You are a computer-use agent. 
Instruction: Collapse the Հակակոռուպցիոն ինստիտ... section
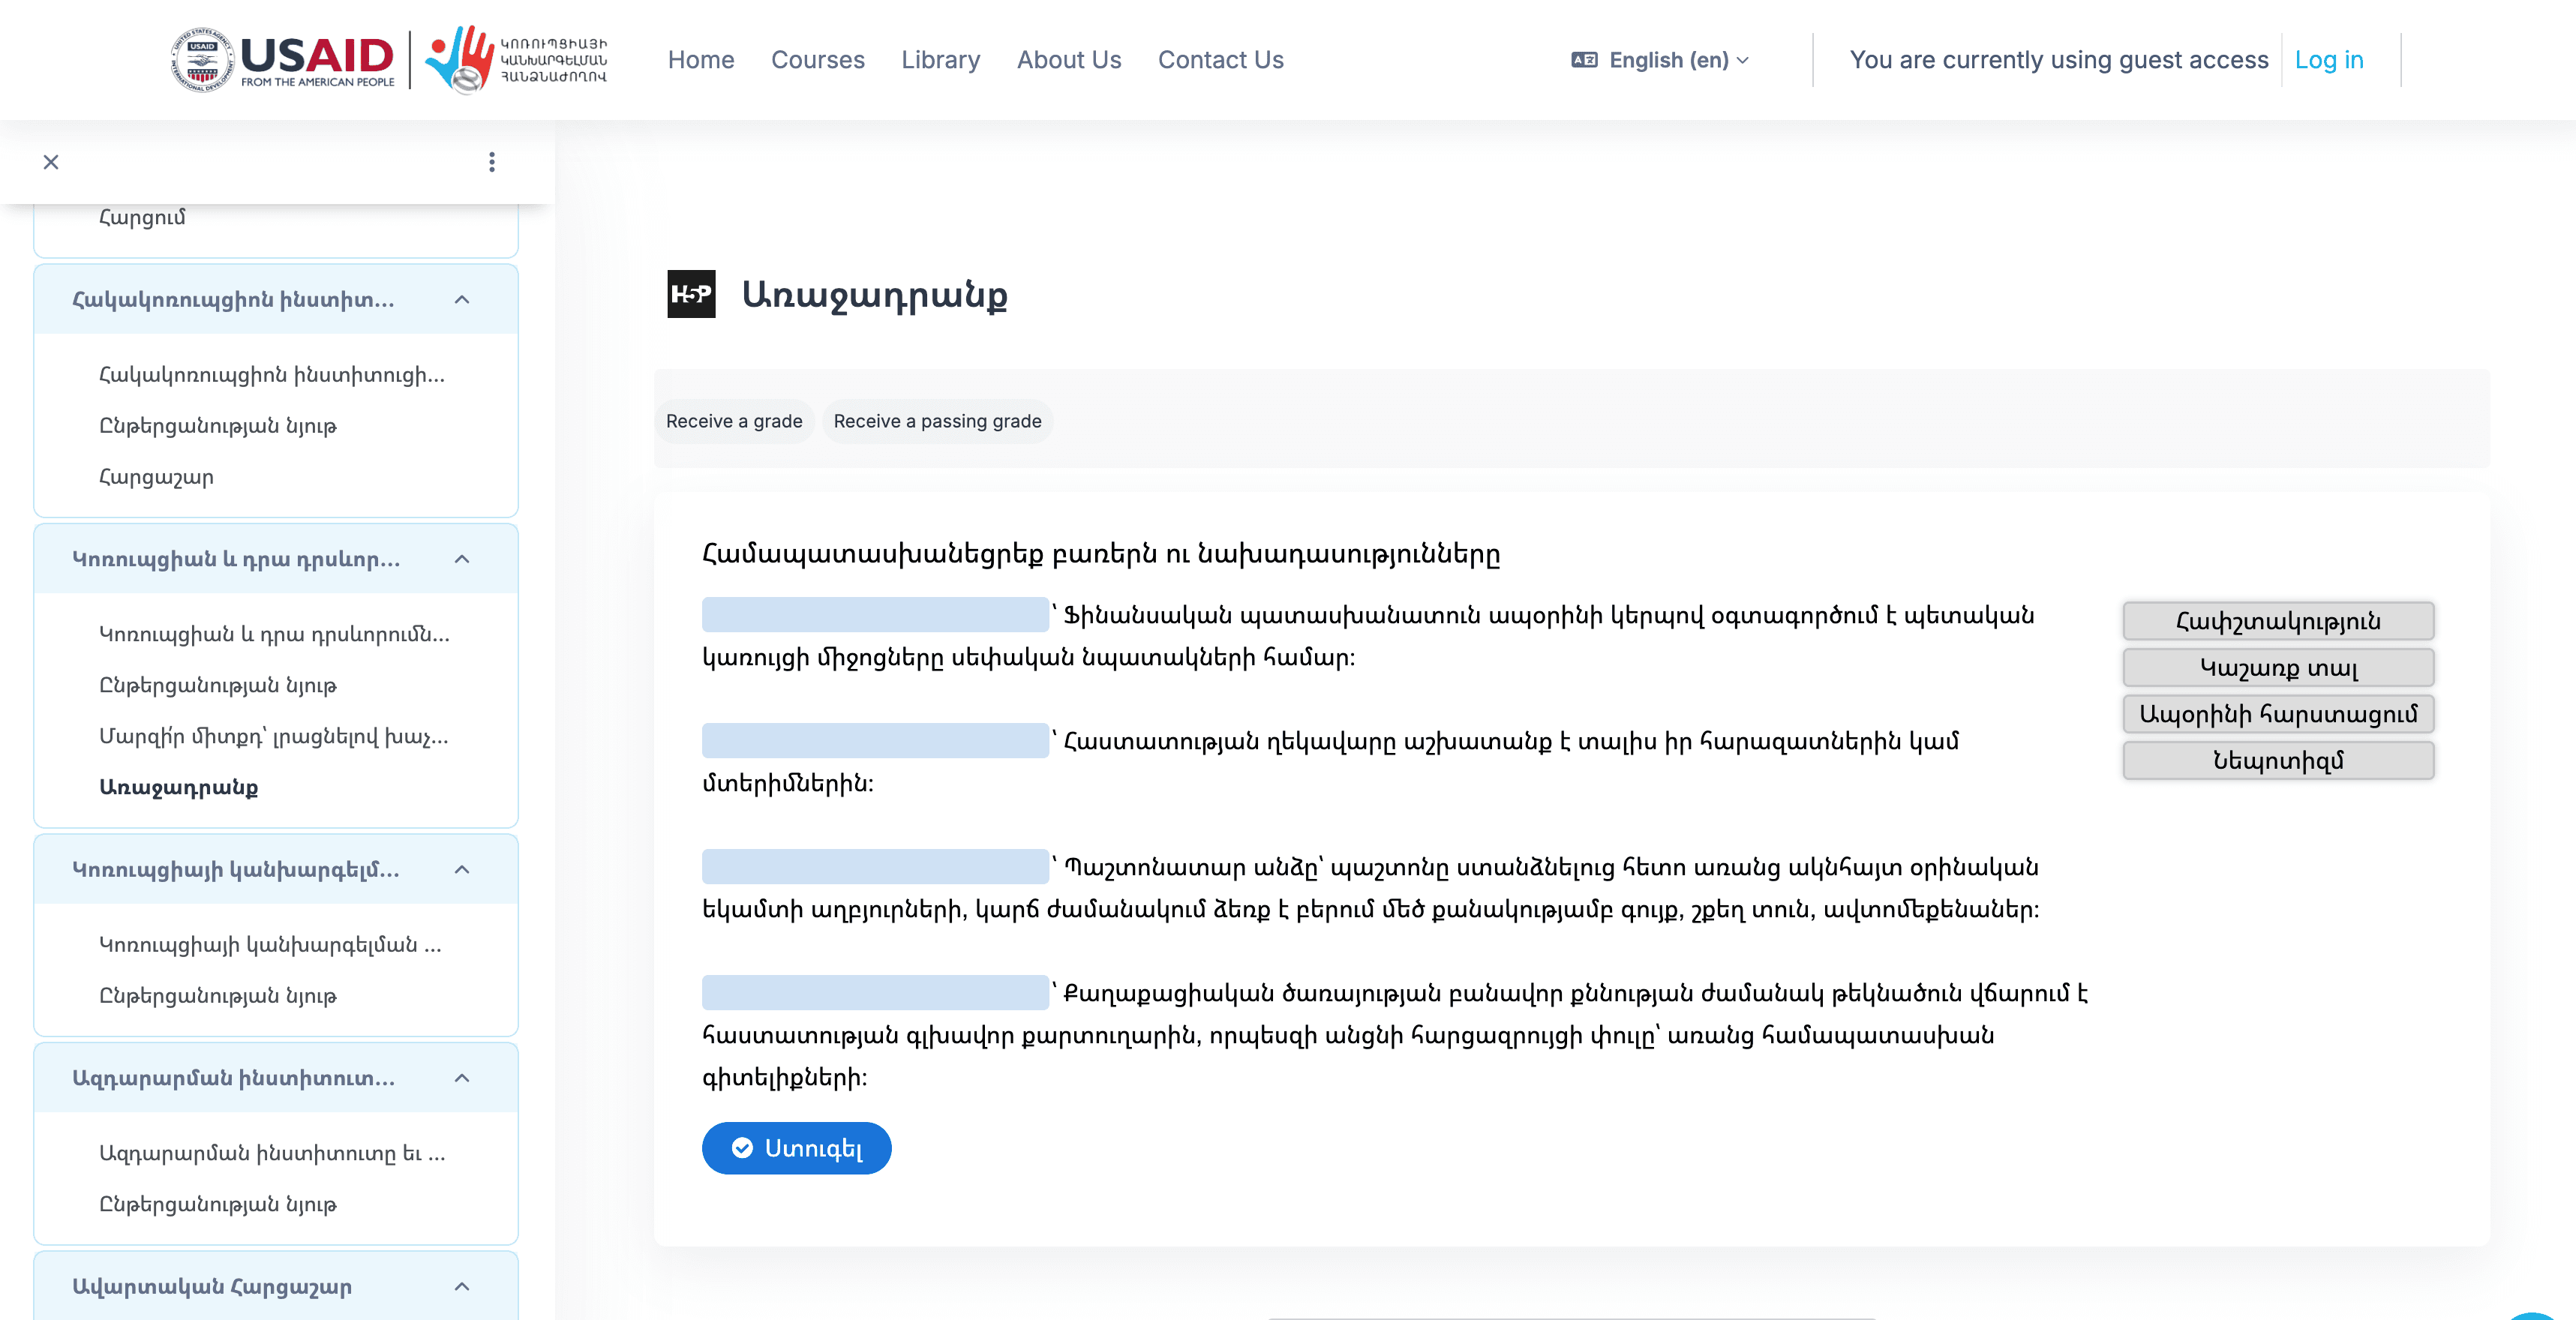(461, 299)
